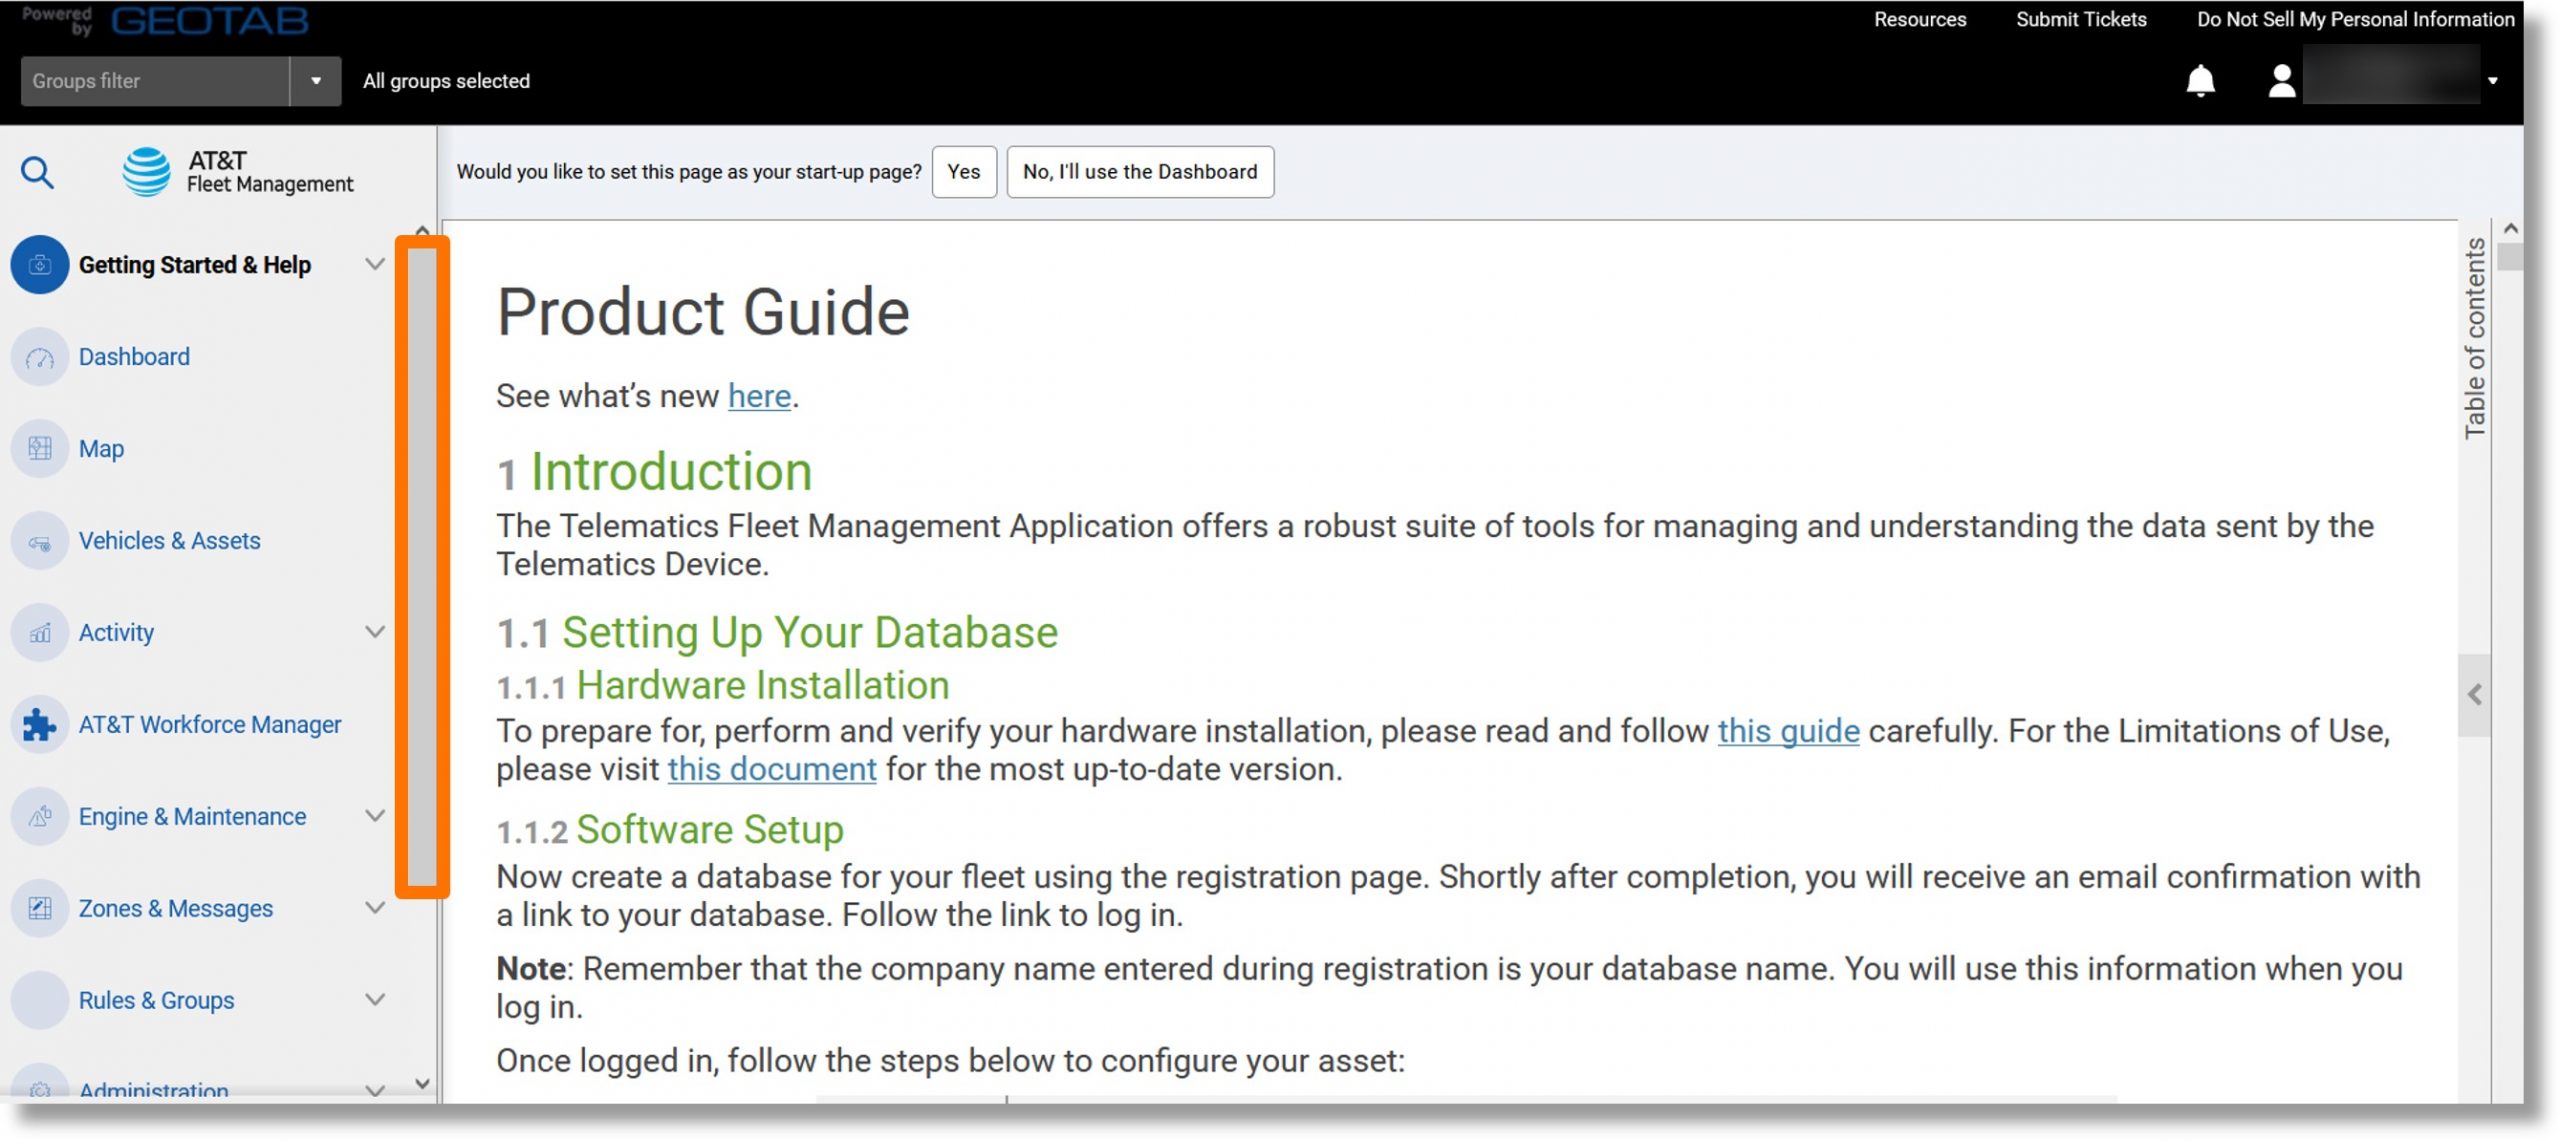This screenshot has height=1140, width=2560.
Task: Click Yes to set startup page
Action: (x=963, y=170)
